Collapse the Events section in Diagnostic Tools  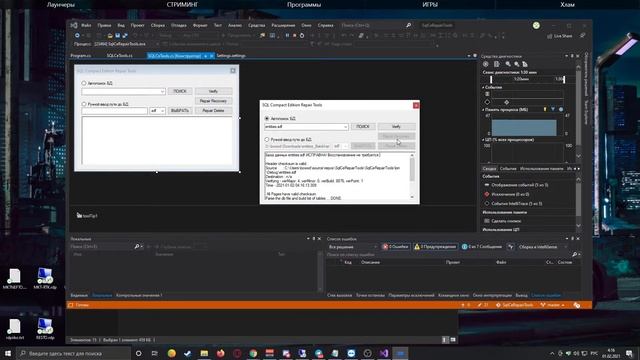pyautogui.click(x=483, y=87)
